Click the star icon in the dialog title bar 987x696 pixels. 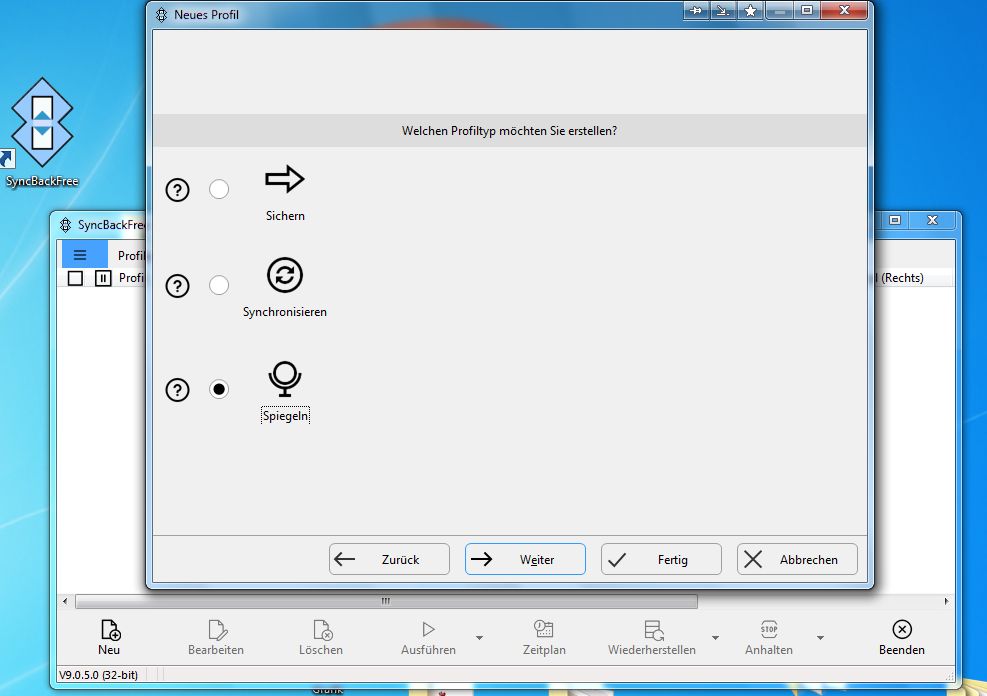point(750,11)
